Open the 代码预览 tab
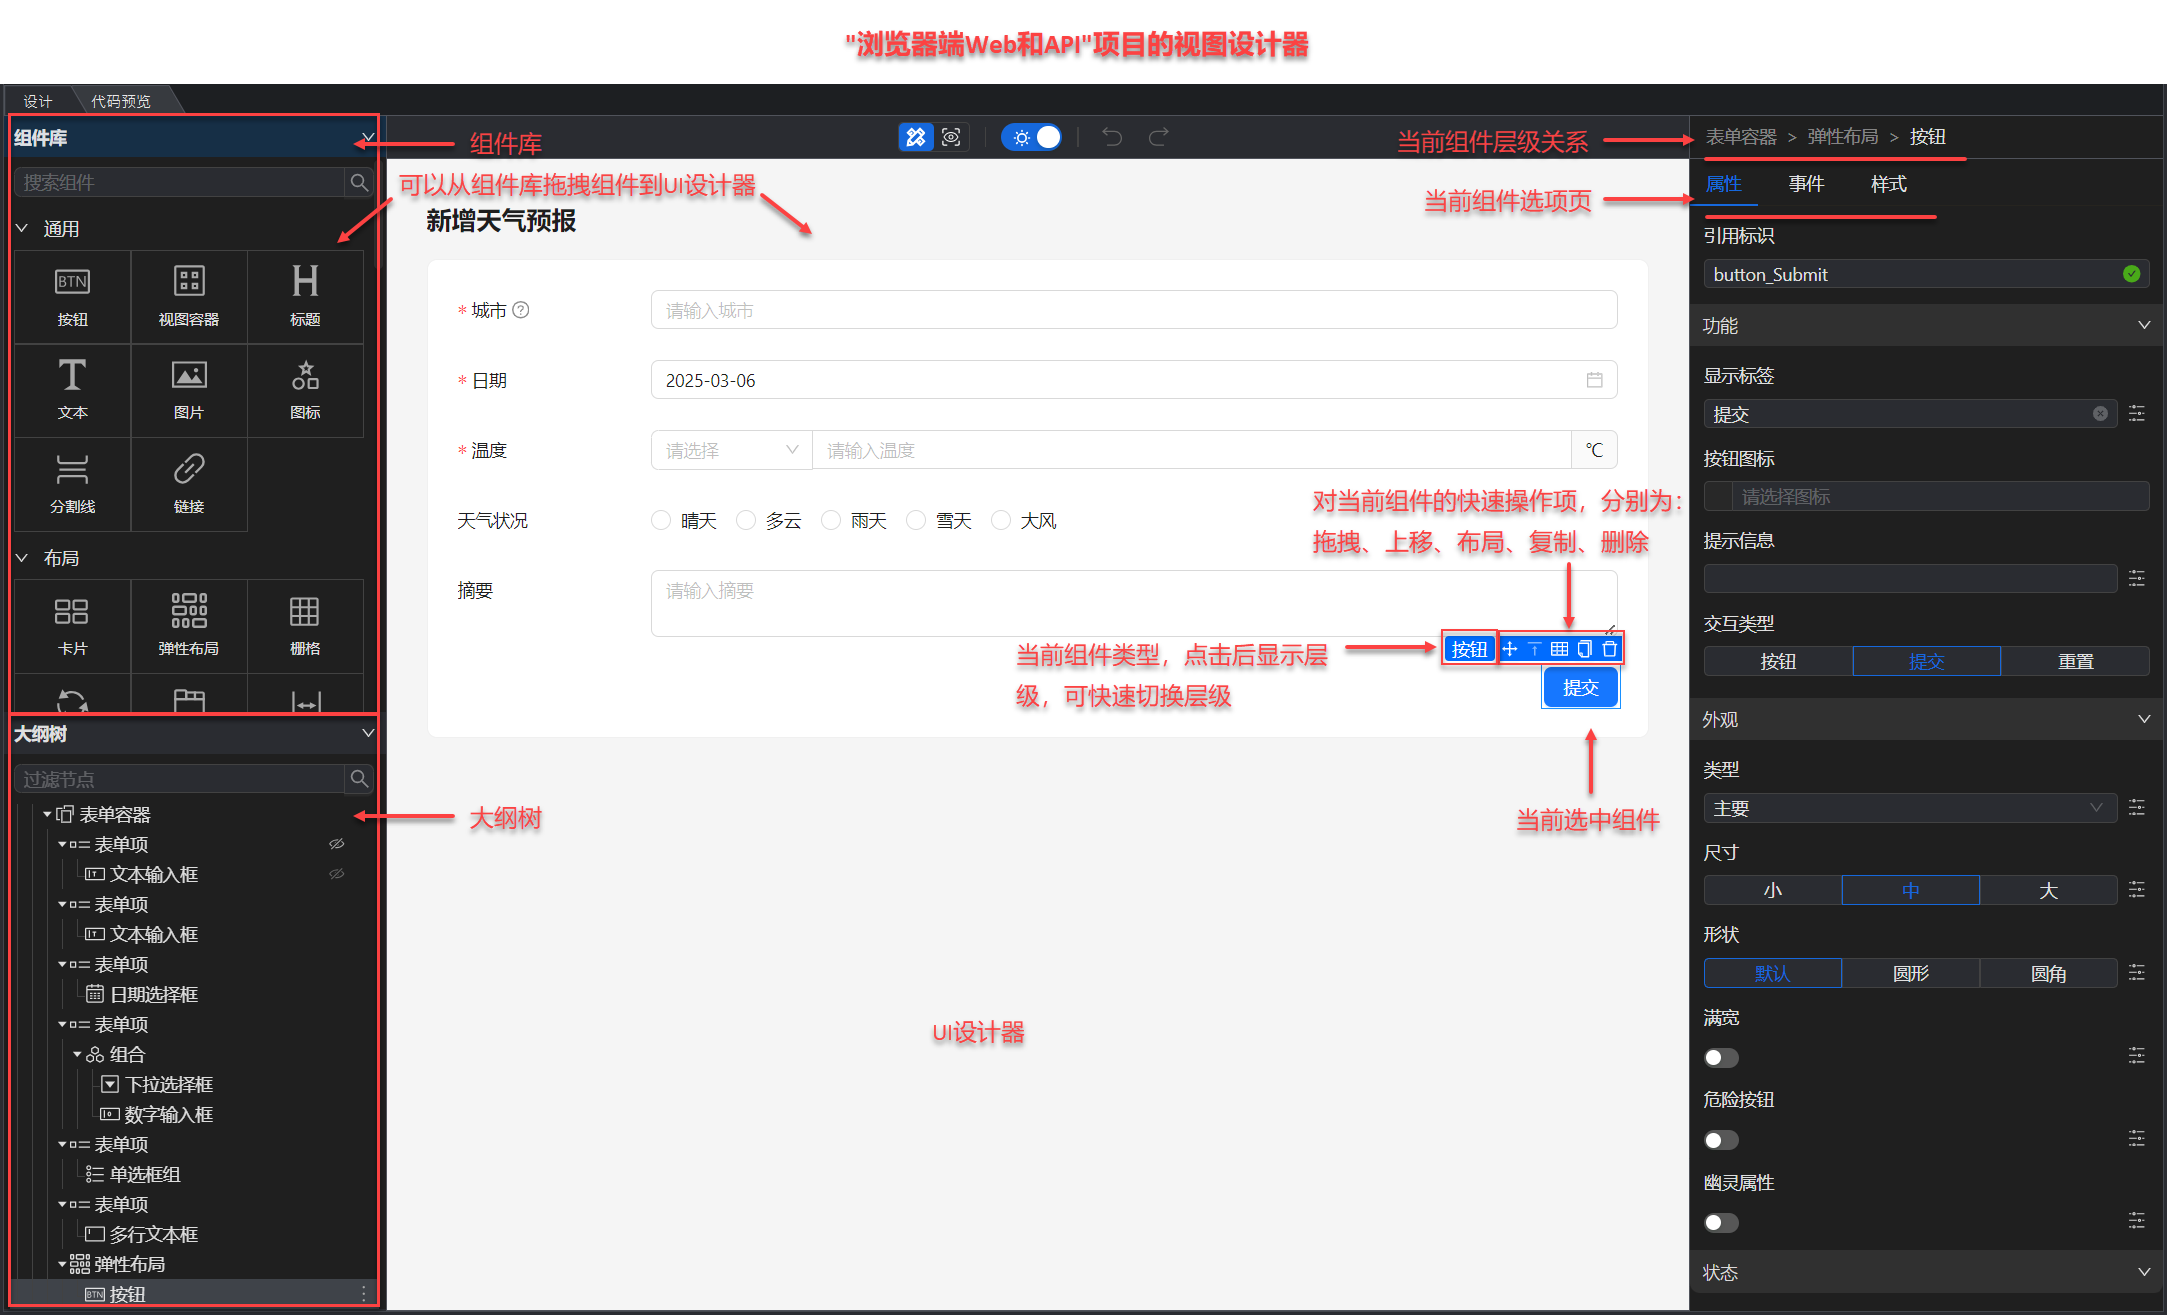Image resolution: width=2167 pixels, height=1315 pixels. (121, 101)
